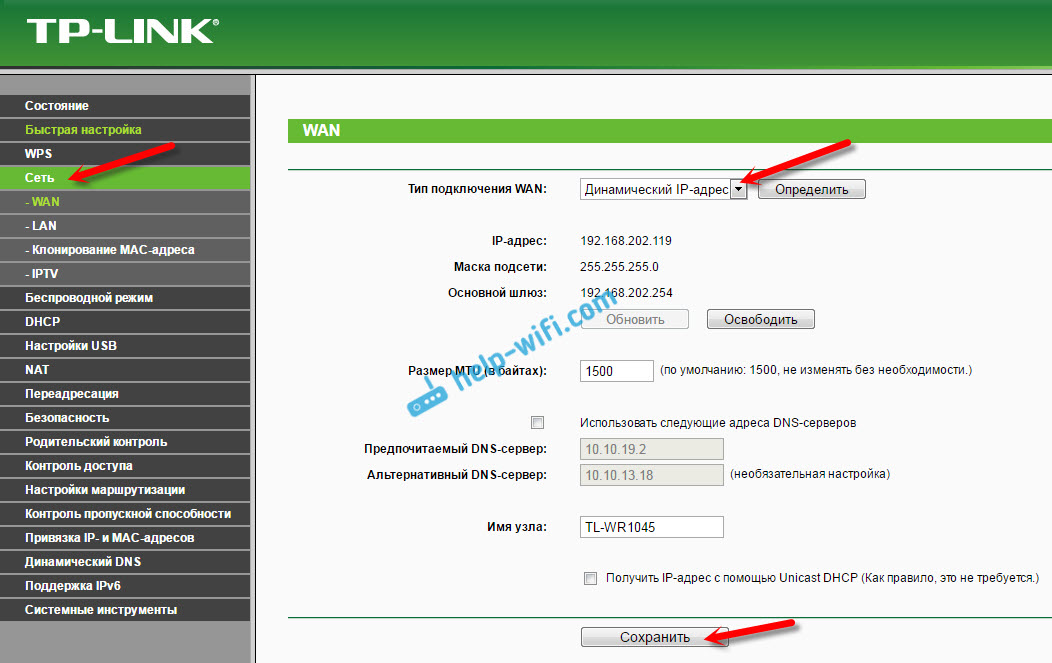Open Родительский контроль parental control
Screen dimensions: 1052x663
pyautogui.click(x=96, y=442)
